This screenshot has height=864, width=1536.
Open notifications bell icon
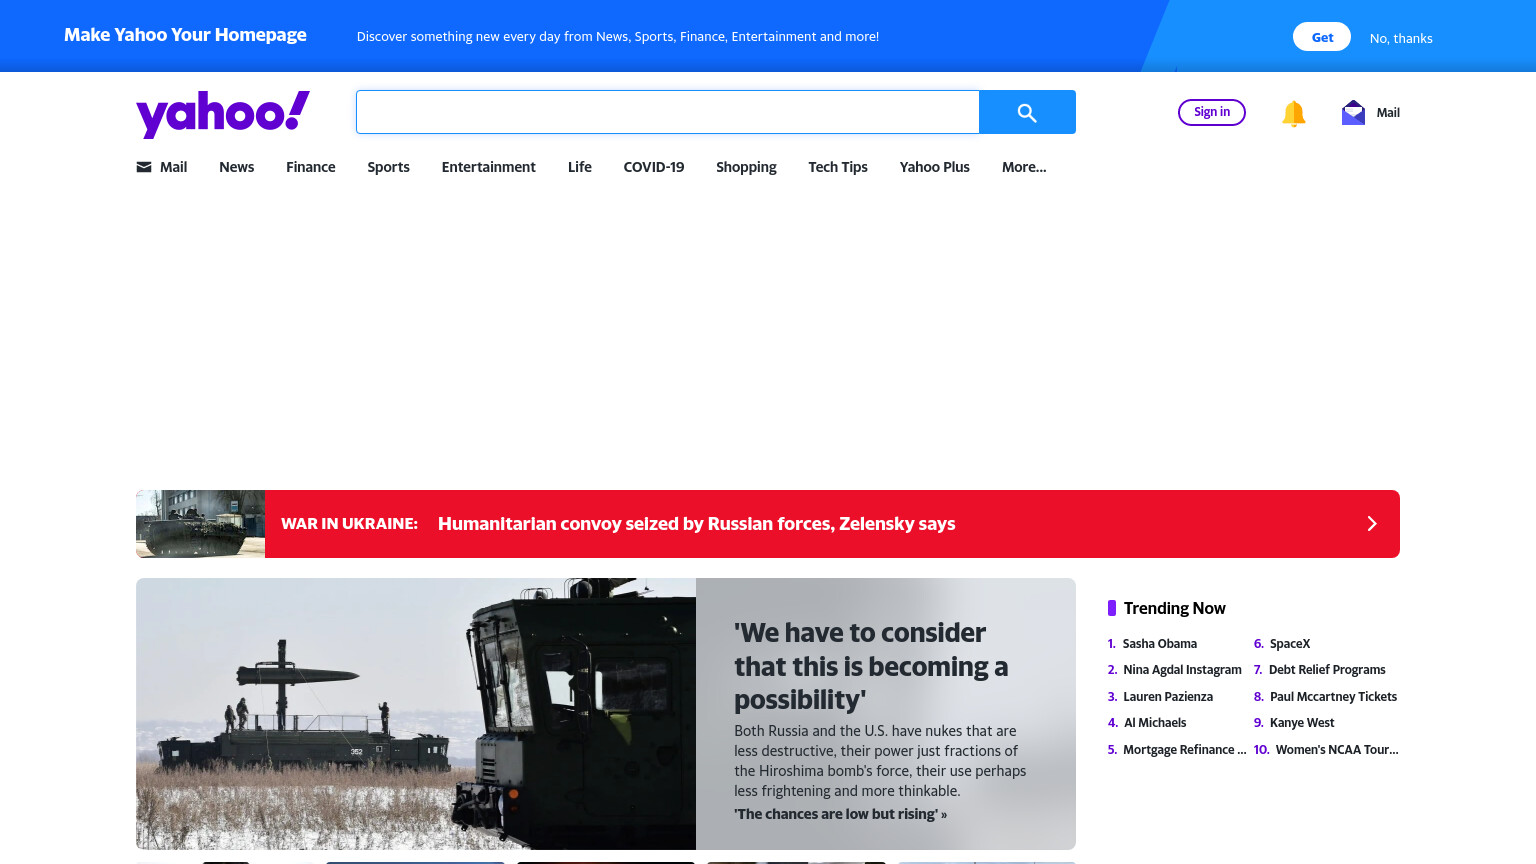point(1294,113)
